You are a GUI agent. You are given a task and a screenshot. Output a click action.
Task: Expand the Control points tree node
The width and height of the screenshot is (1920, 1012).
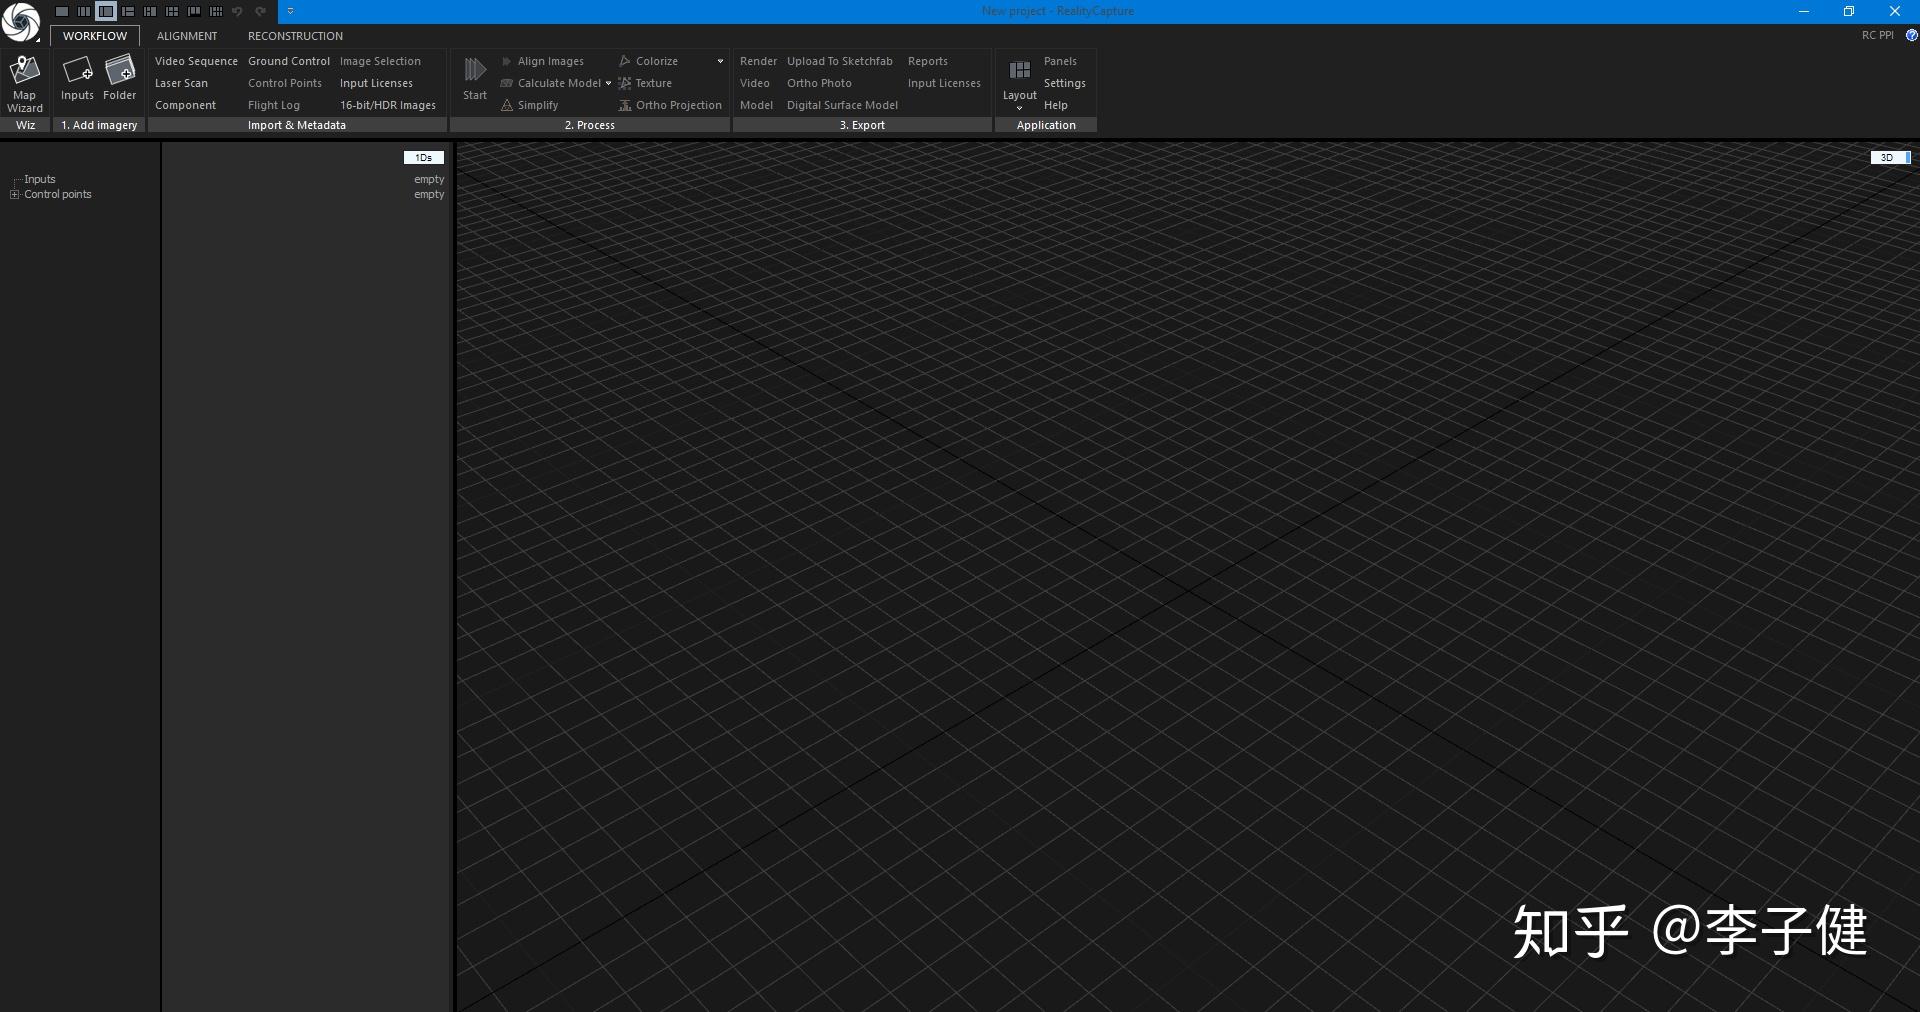[14, 194]
